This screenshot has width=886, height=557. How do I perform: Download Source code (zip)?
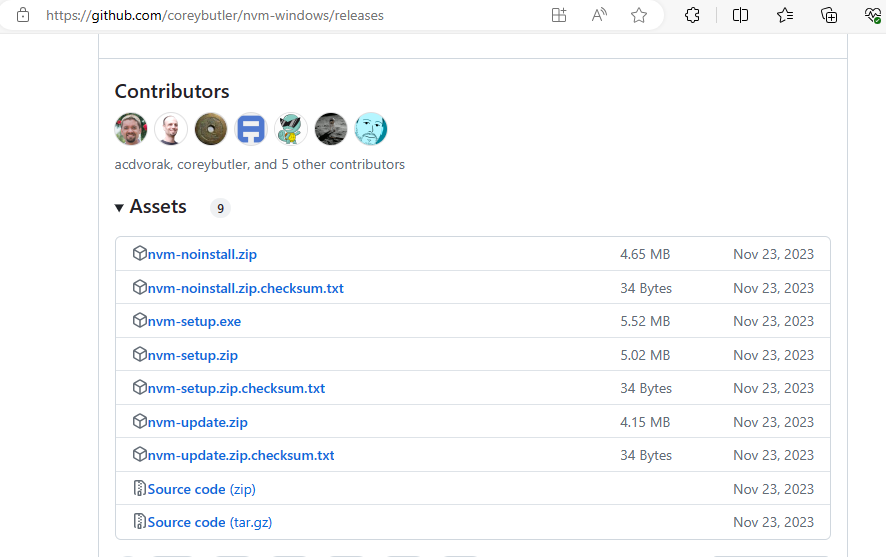[202, 489]
